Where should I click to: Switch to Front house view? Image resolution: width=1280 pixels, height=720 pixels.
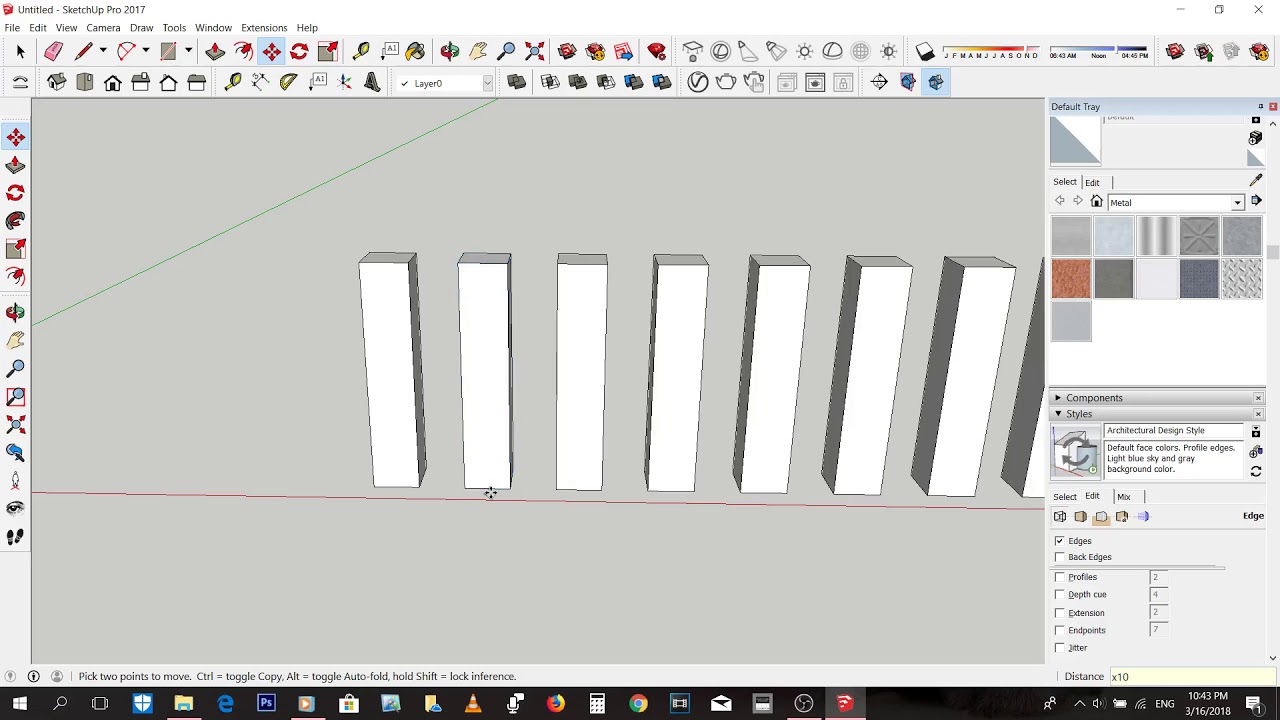pyautogui.click(x=112, y=83)
